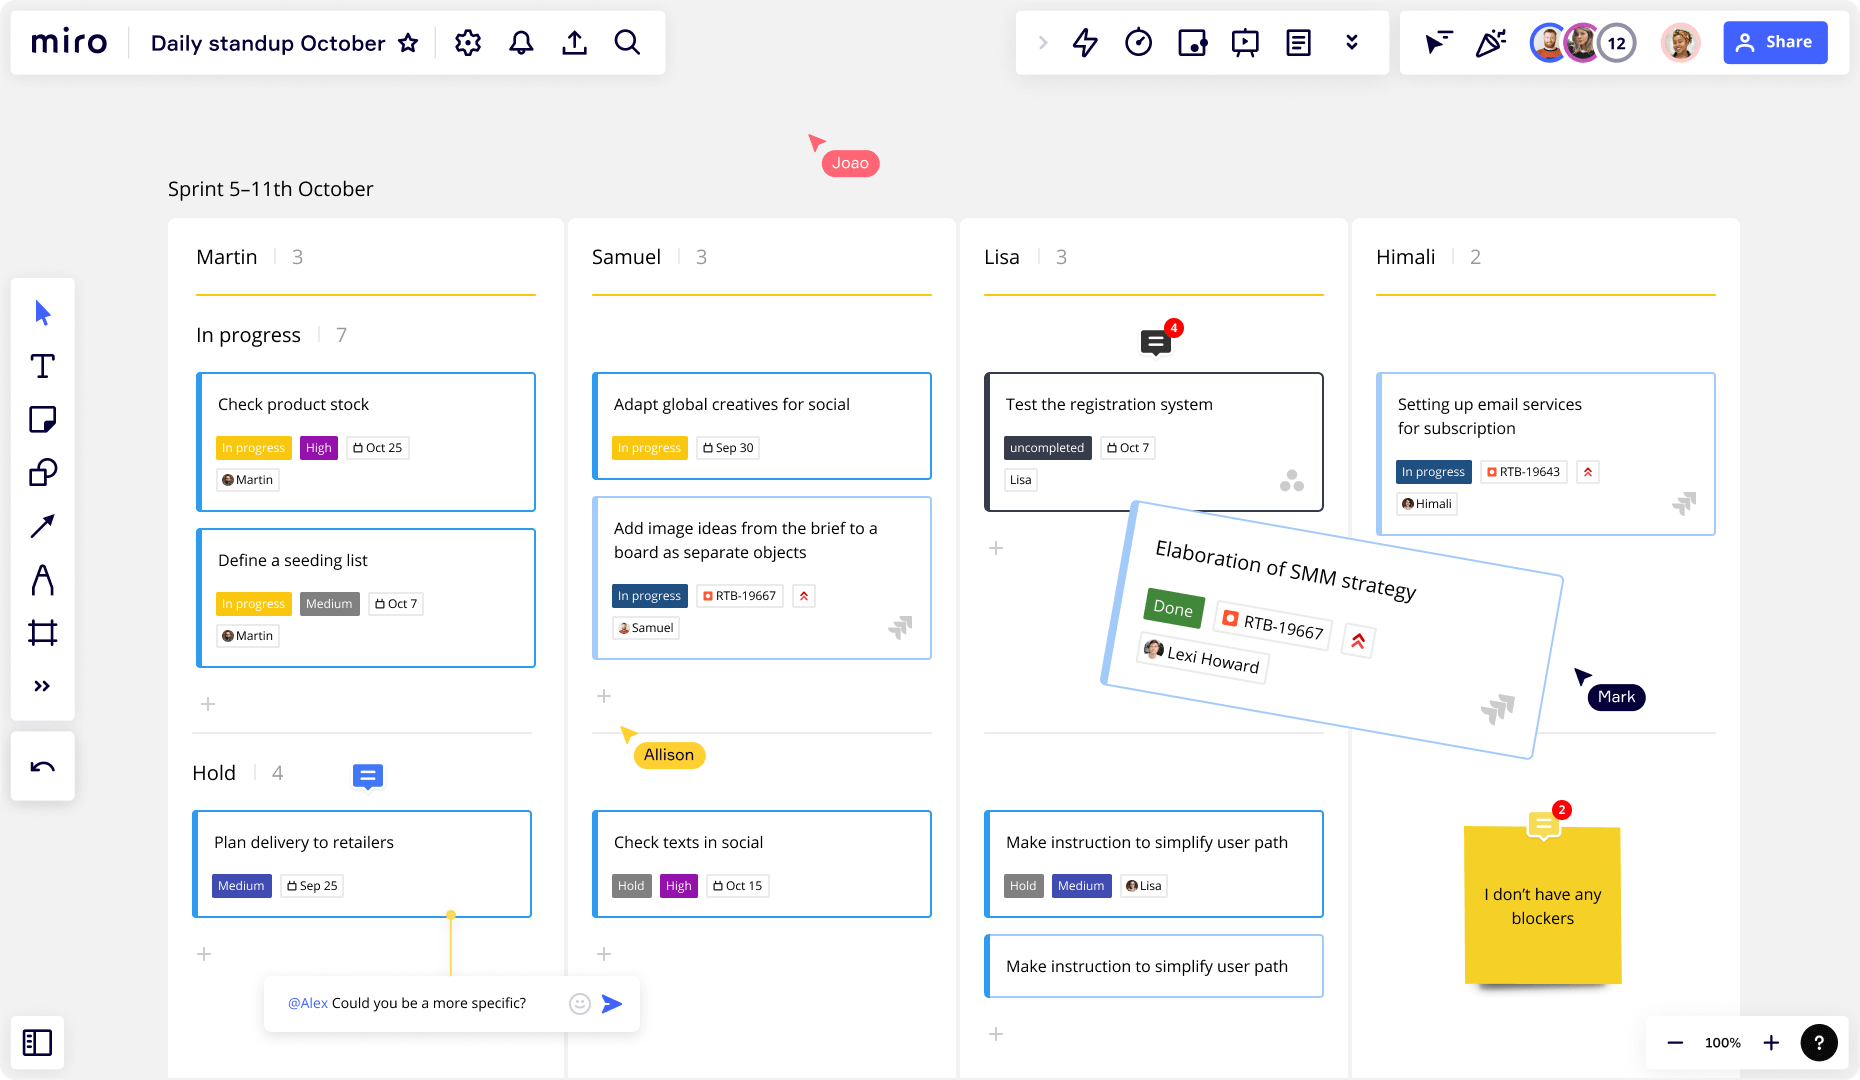Decrease zoom with the minus control

1674,1042
